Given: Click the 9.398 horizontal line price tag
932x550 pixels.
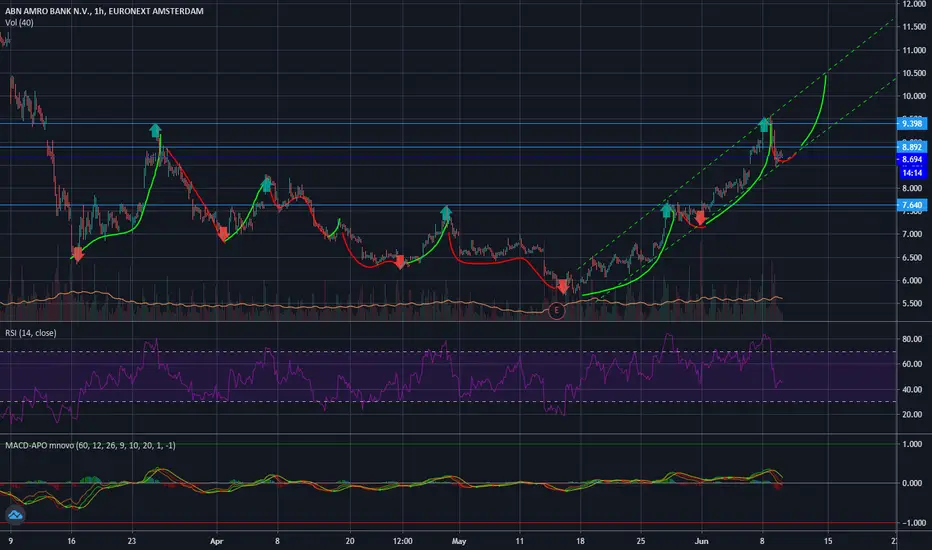Looking at the screenshot, I should [x=912, y=124].
